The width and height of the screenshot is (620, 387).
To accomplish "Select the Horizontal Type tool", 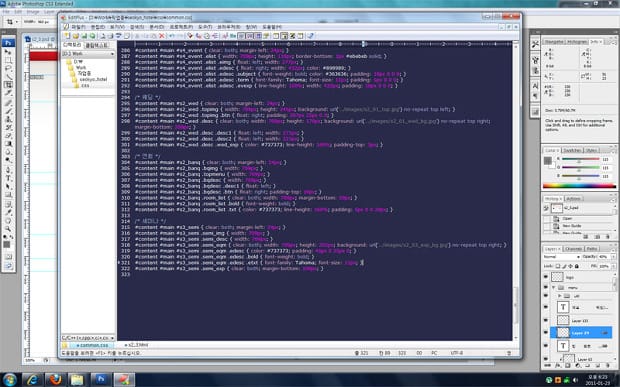I will [x=8, y=178].
